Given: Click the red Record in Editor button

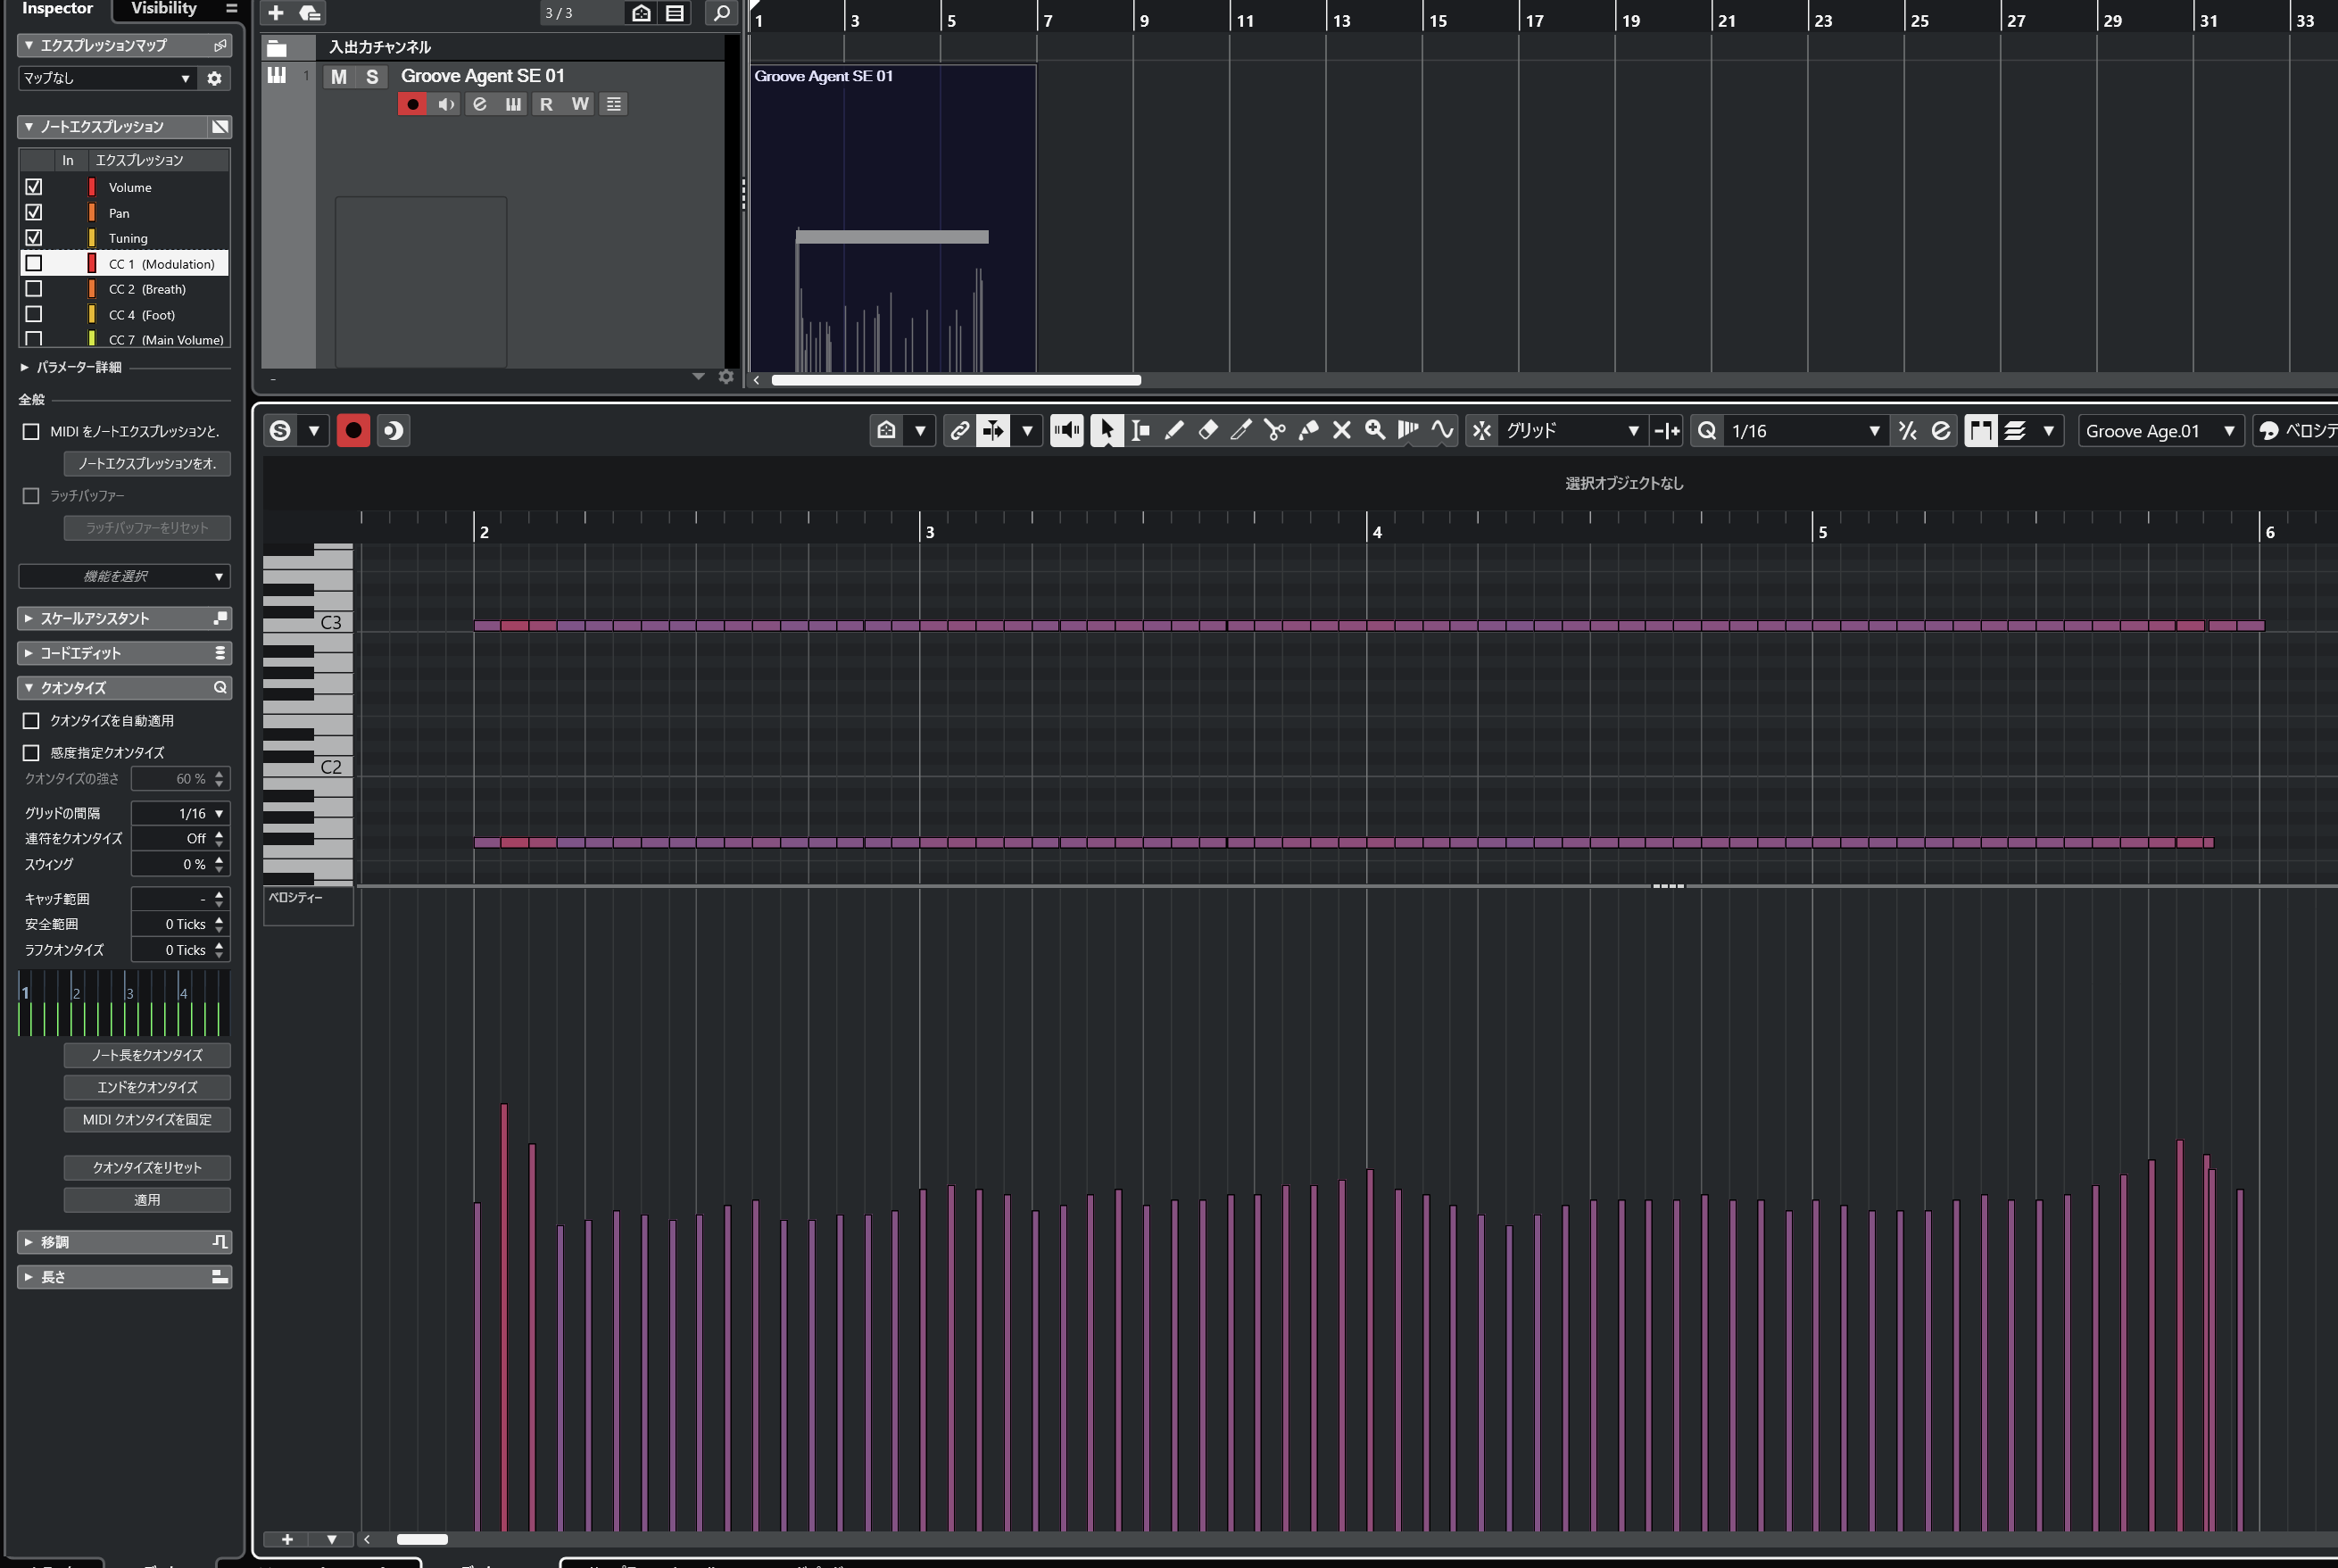Looking at the screenshot, I should coord(353,431).
